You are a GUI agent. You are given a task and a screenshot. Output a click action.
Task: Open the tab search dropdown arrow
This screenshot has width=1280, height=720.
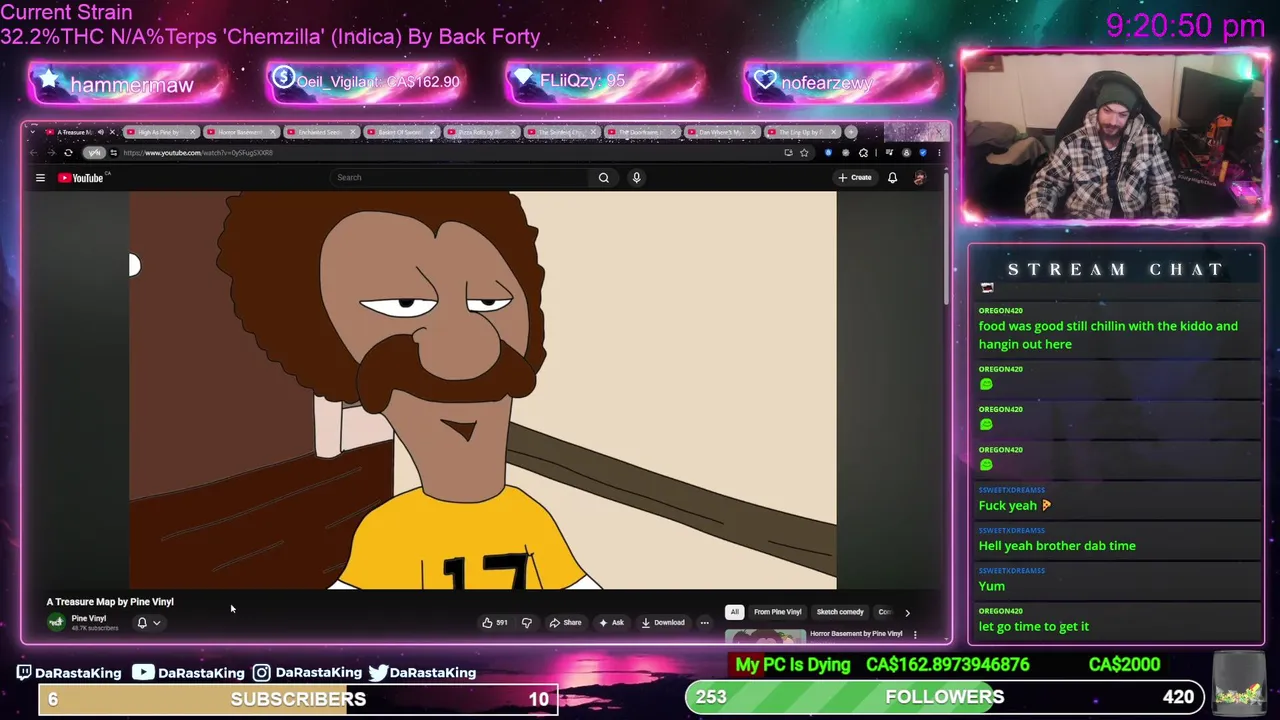tap(34, 132)
